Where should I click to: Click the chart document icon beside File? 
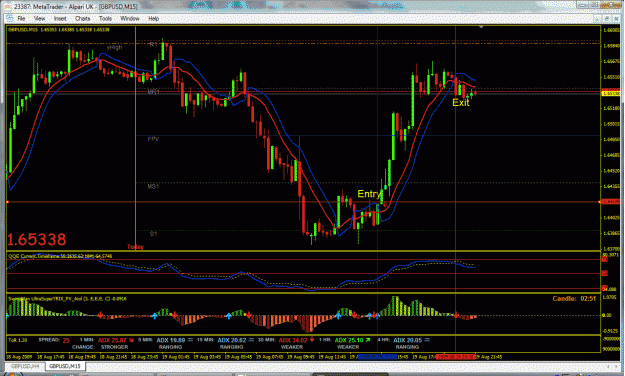[x=10, y=18]
